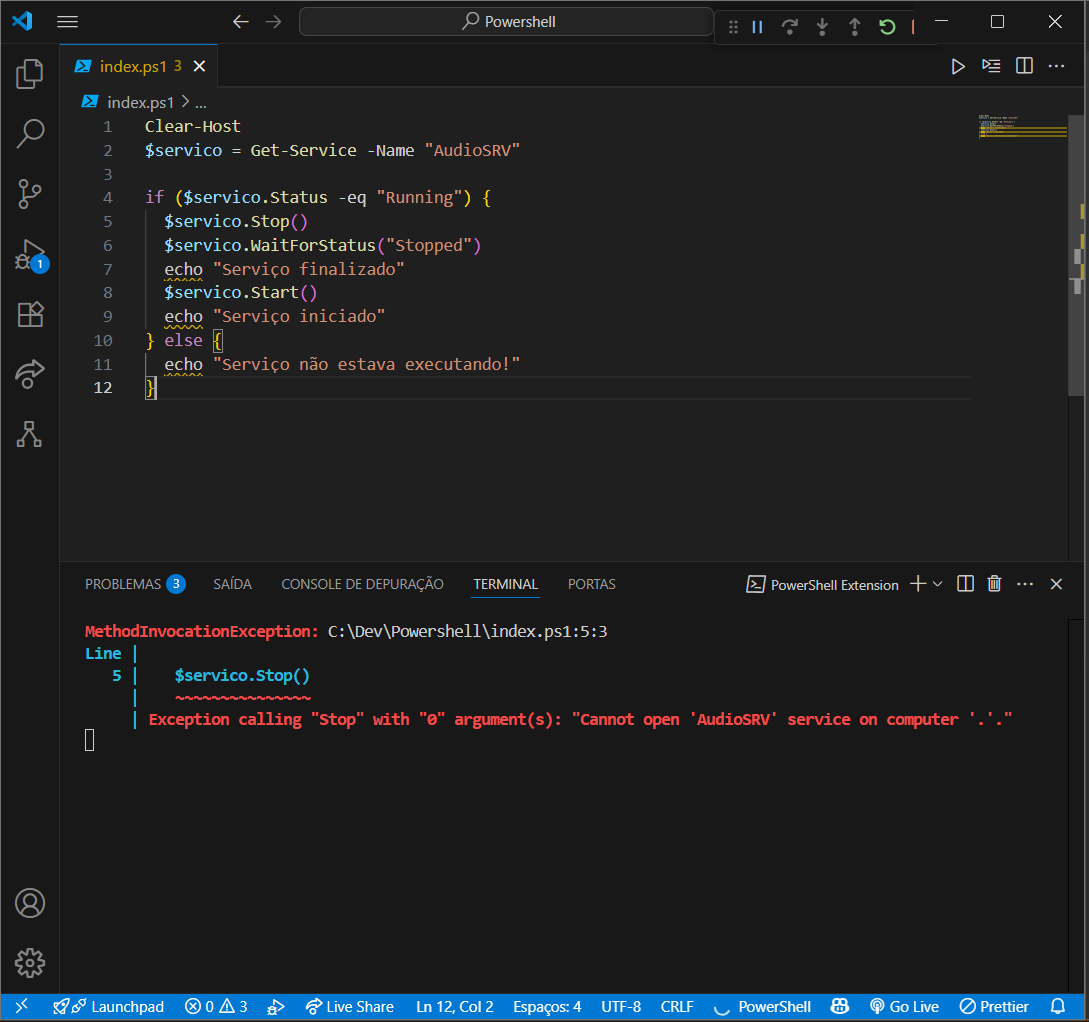Screen dimensions: 1089x1022
Task: Open notifications with the bell icon
Action: [x=1058, y=1007]
